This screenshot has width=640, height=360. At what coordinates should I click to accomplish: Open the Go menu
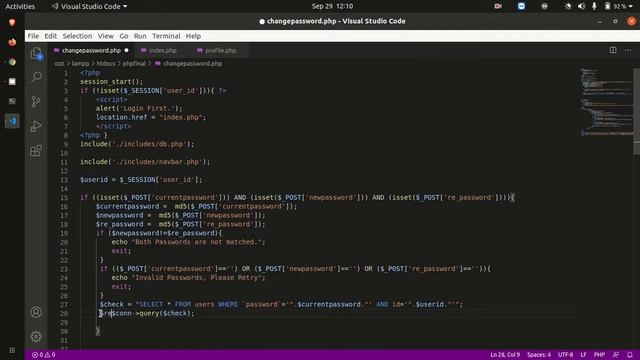[x=124, y=36]
